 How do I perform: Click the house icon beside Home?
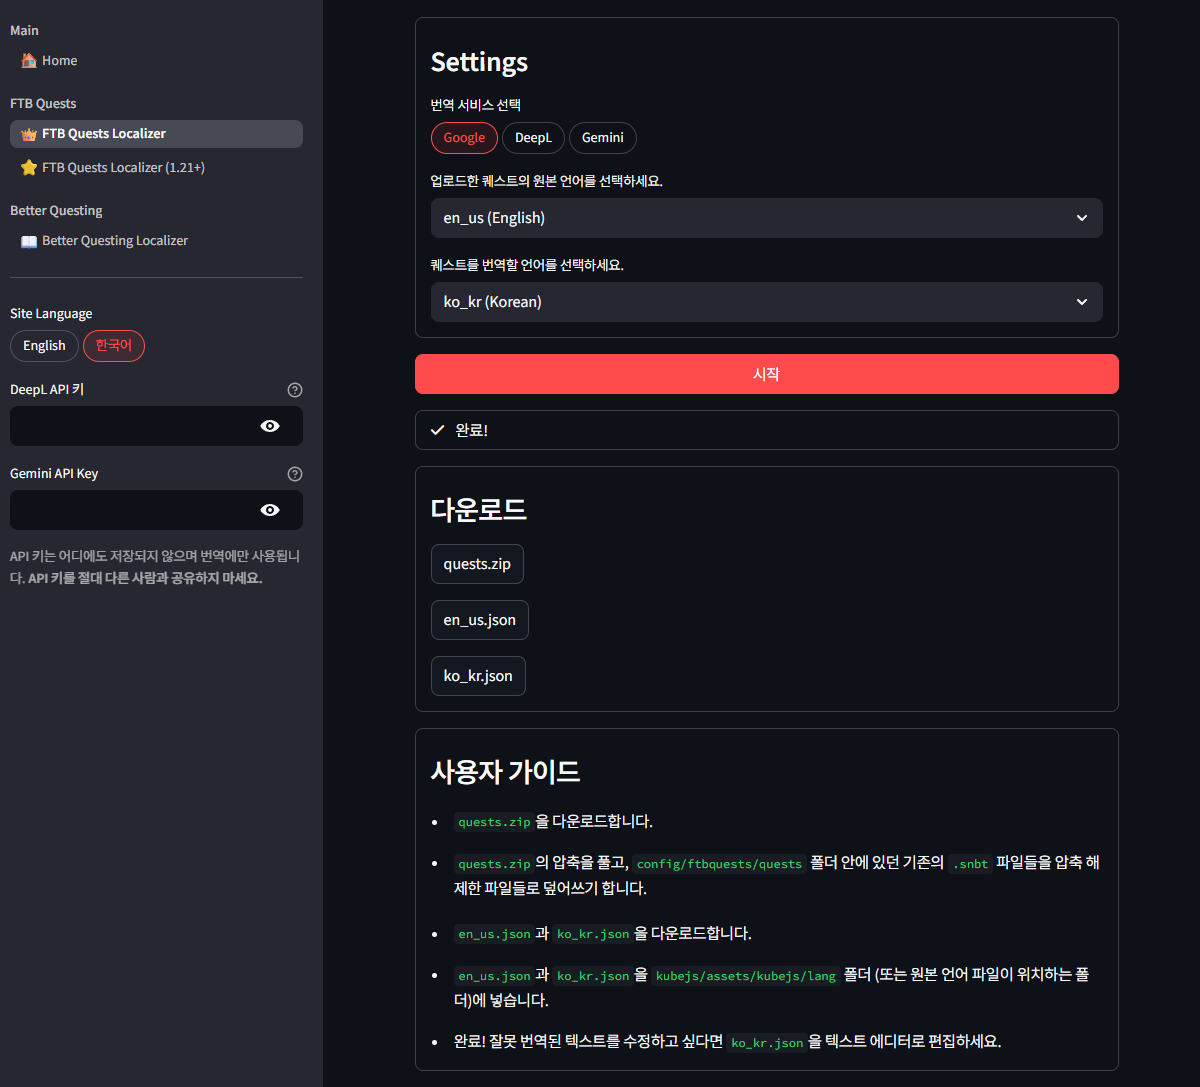click(x=29, y=61)
